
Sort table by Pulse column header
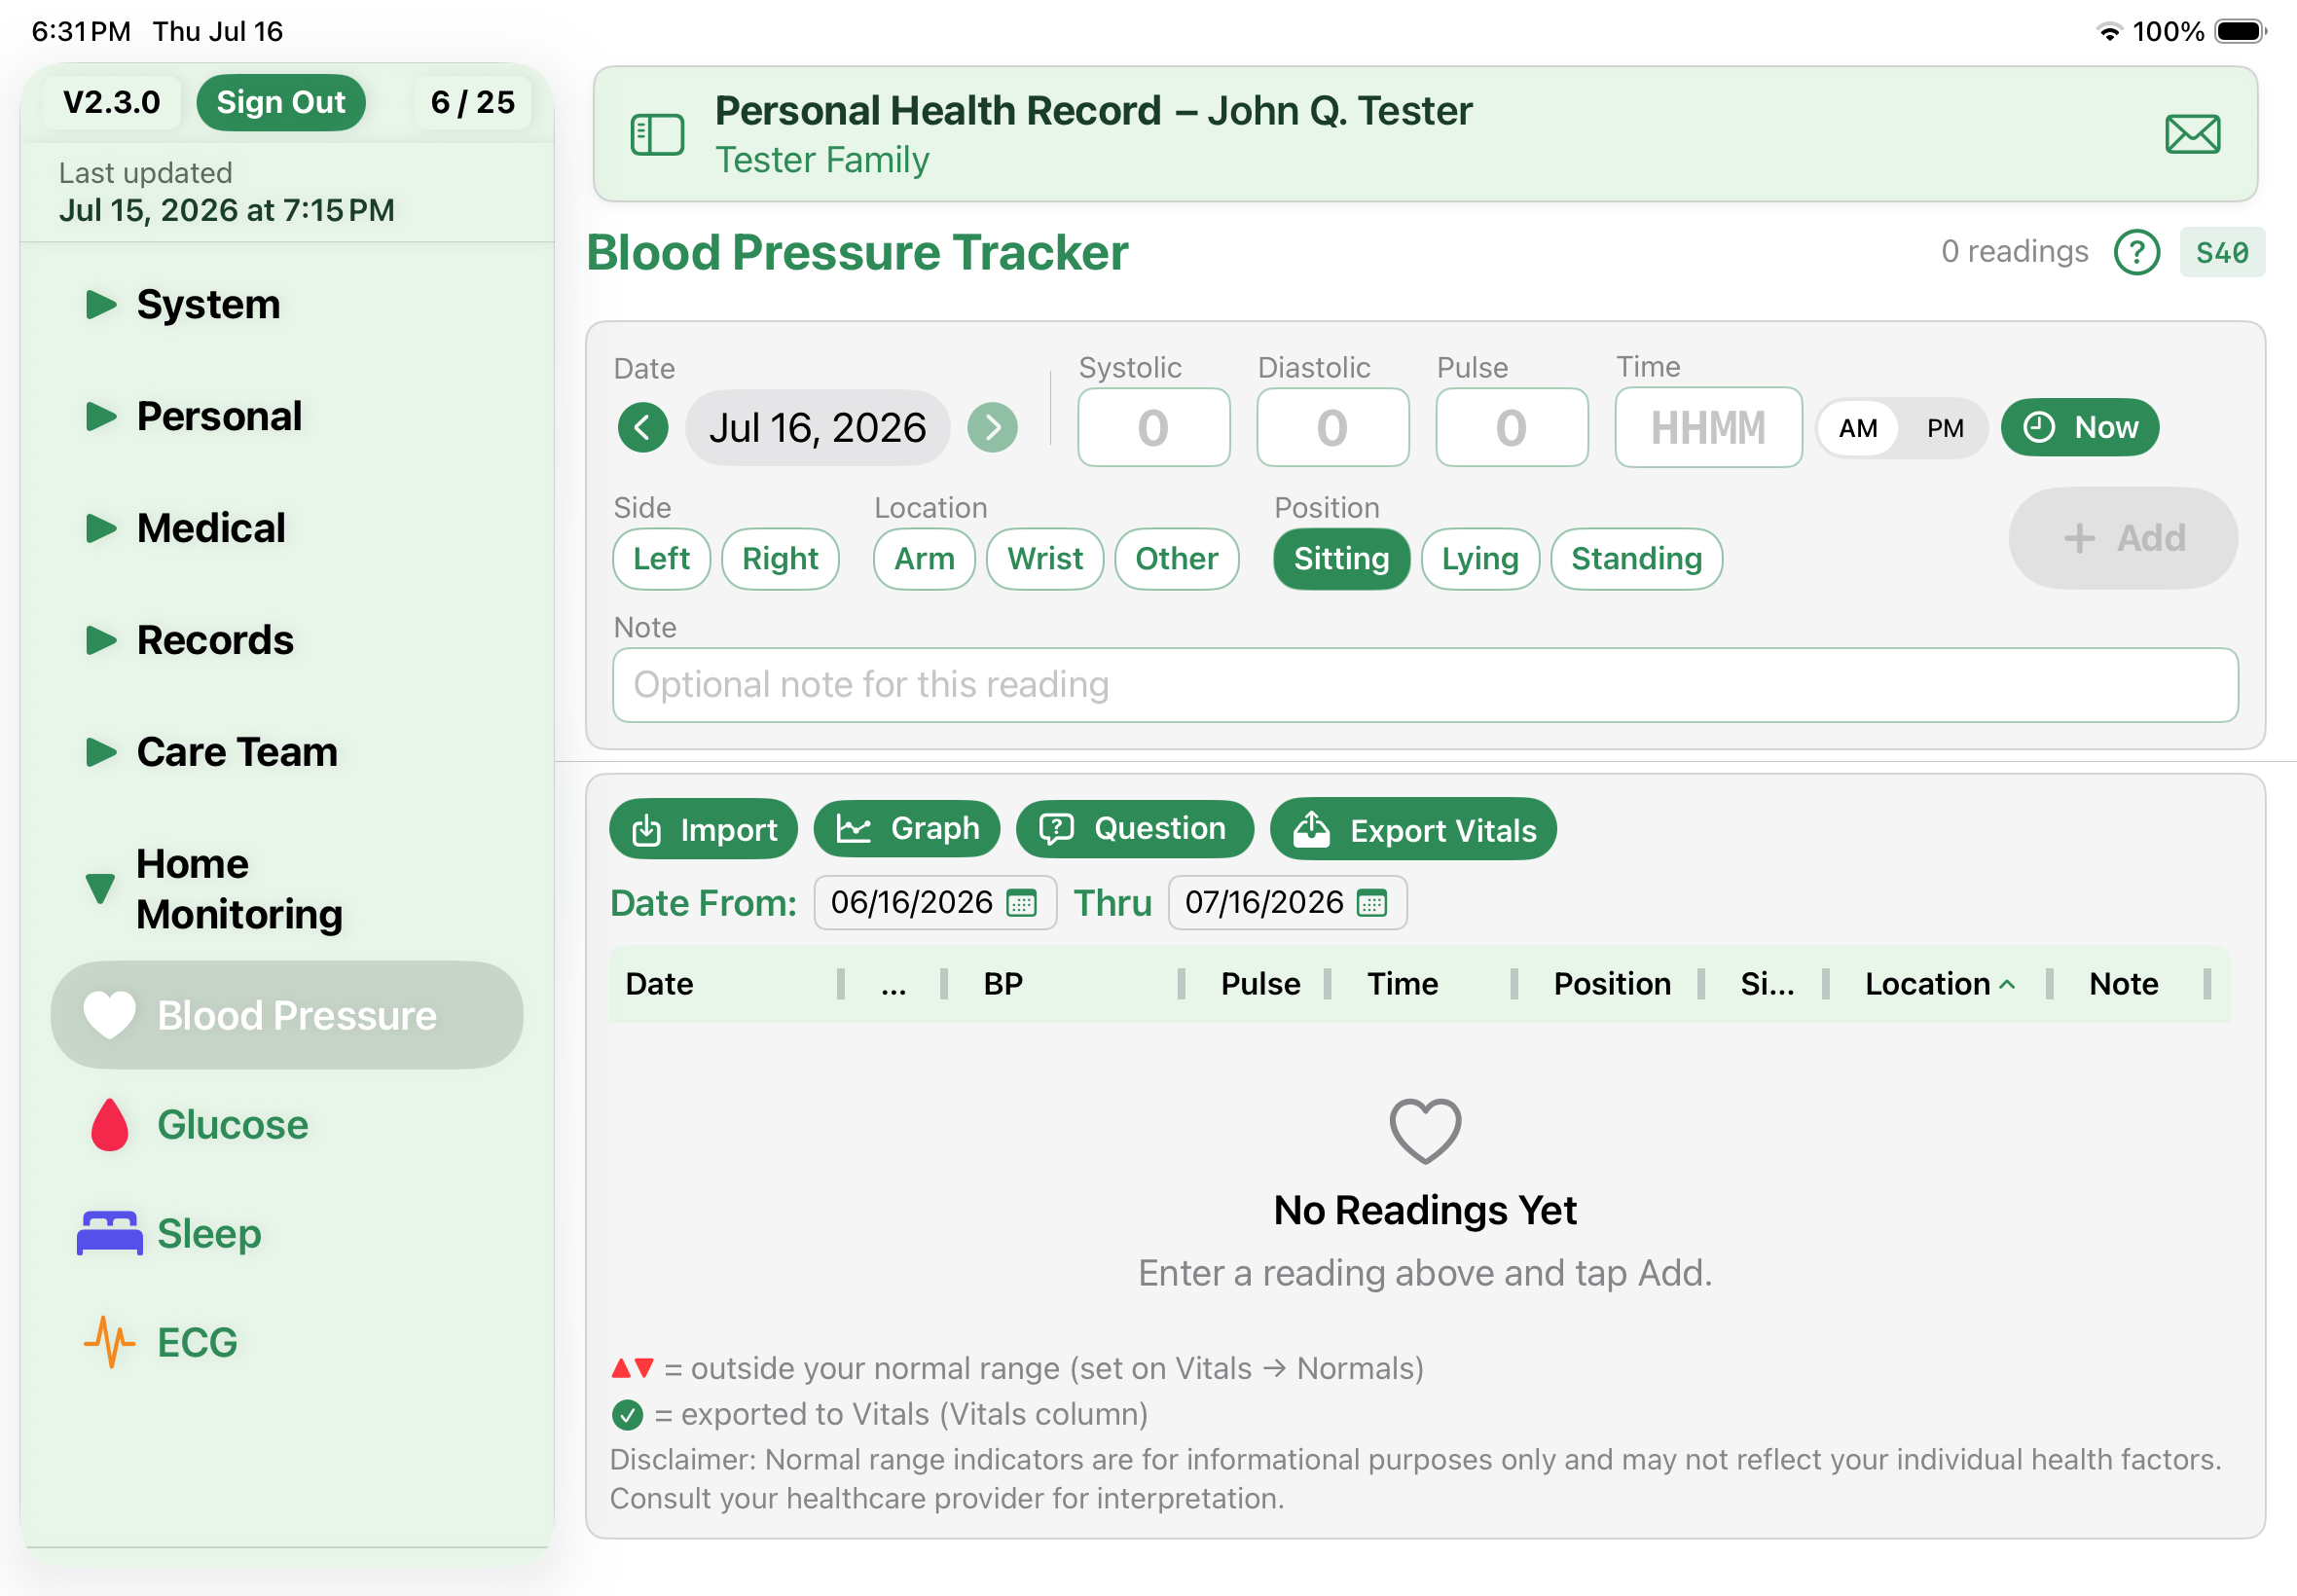(1260, 984)
